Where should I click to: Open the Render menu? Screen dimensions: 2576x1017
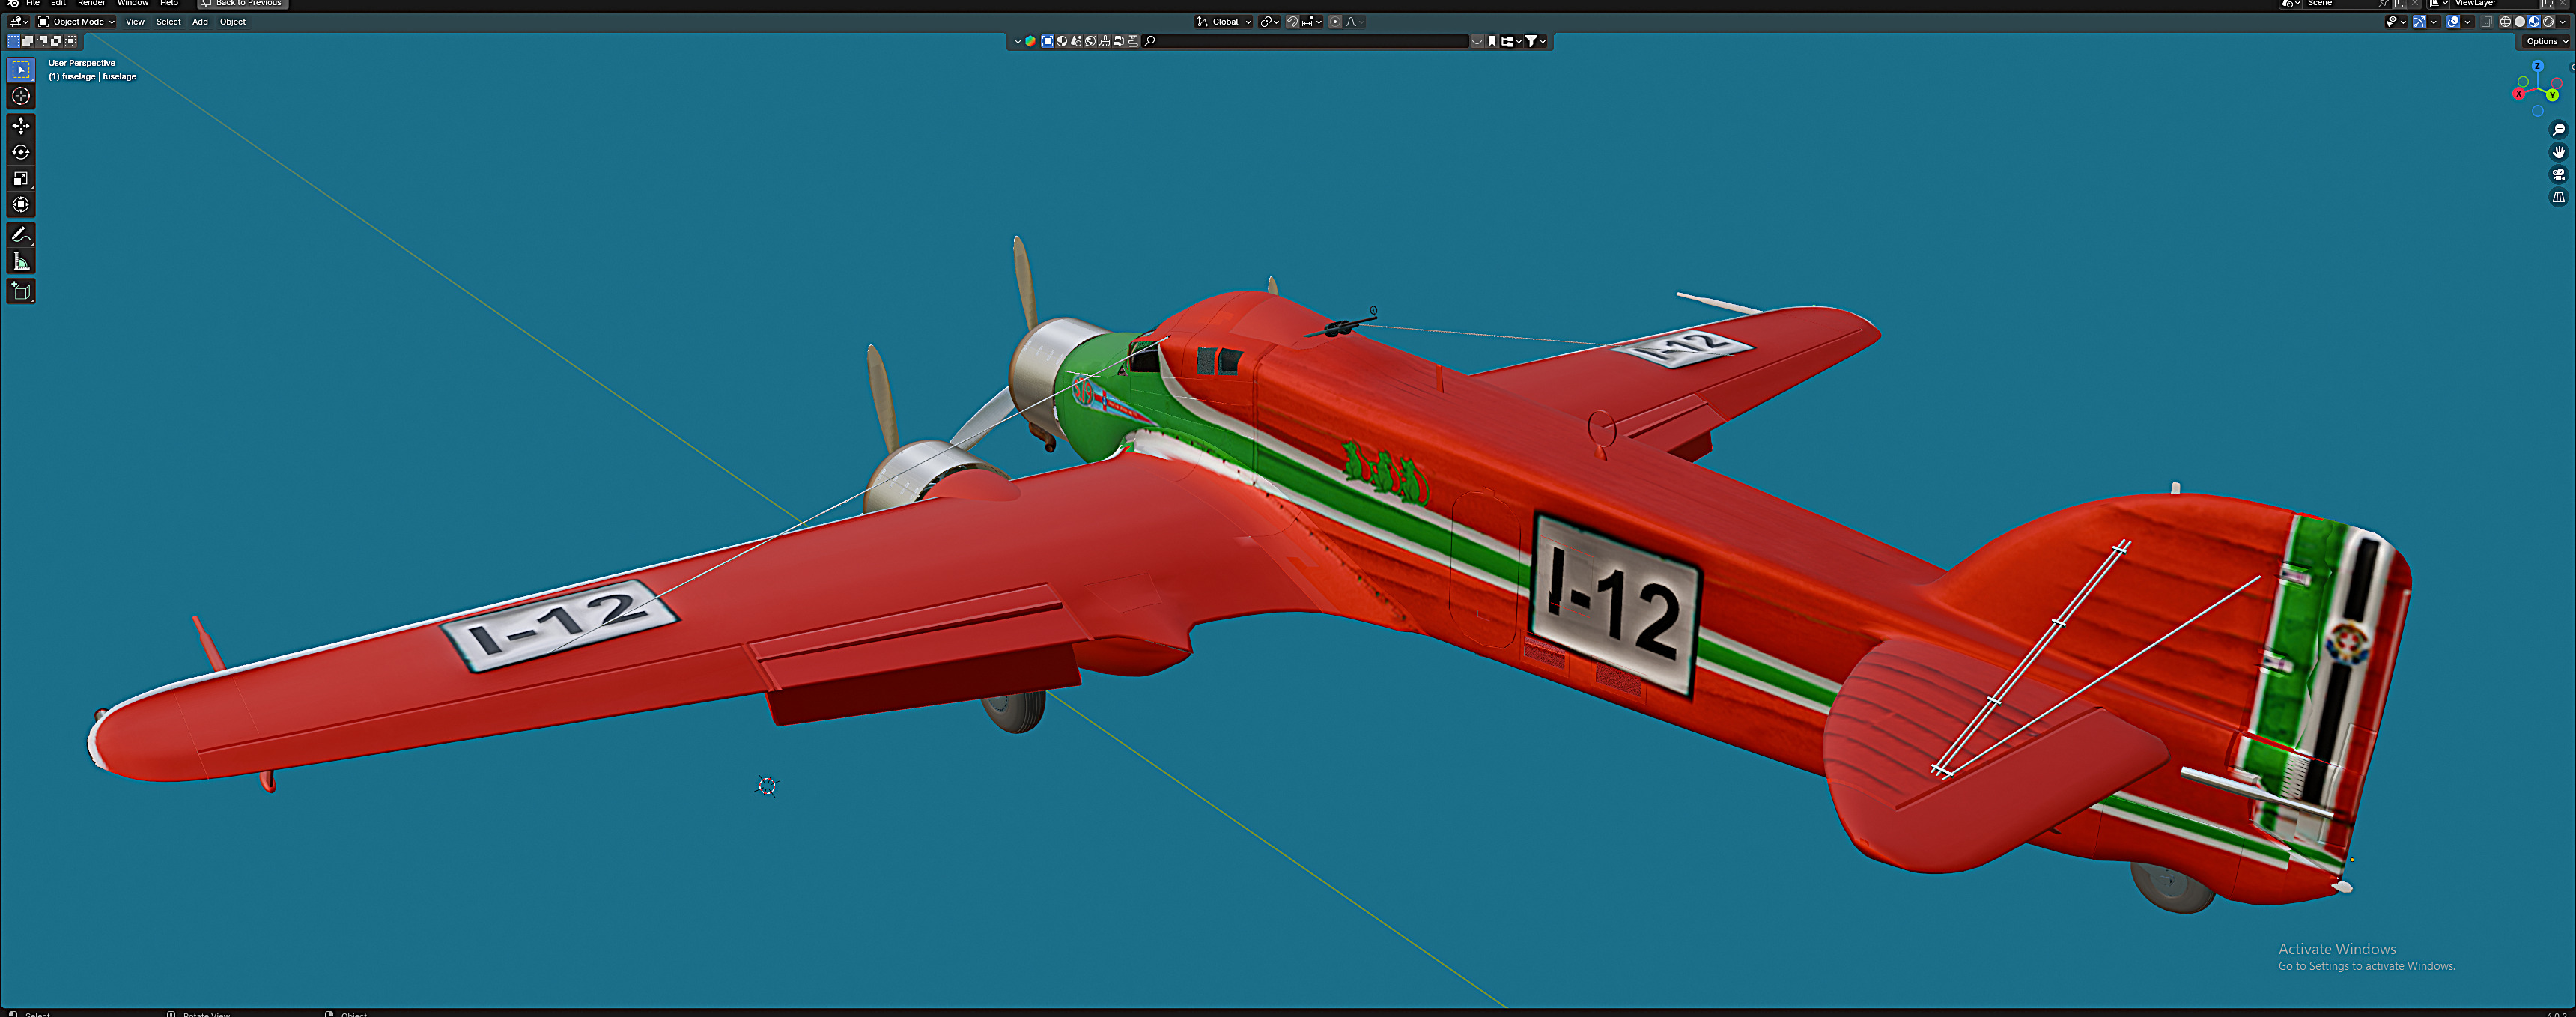coord(92,3)
